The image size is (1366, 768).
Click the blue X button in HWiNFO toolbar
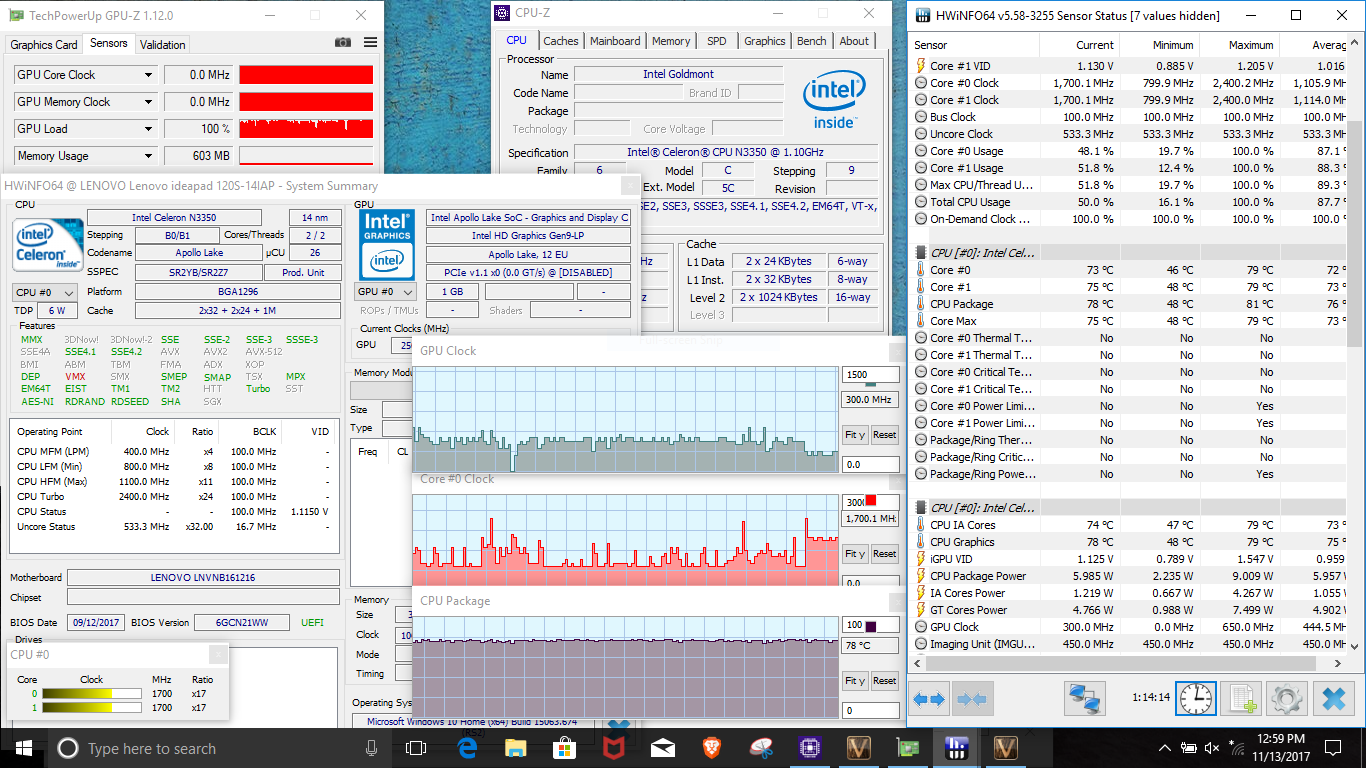click(1332, 697)
